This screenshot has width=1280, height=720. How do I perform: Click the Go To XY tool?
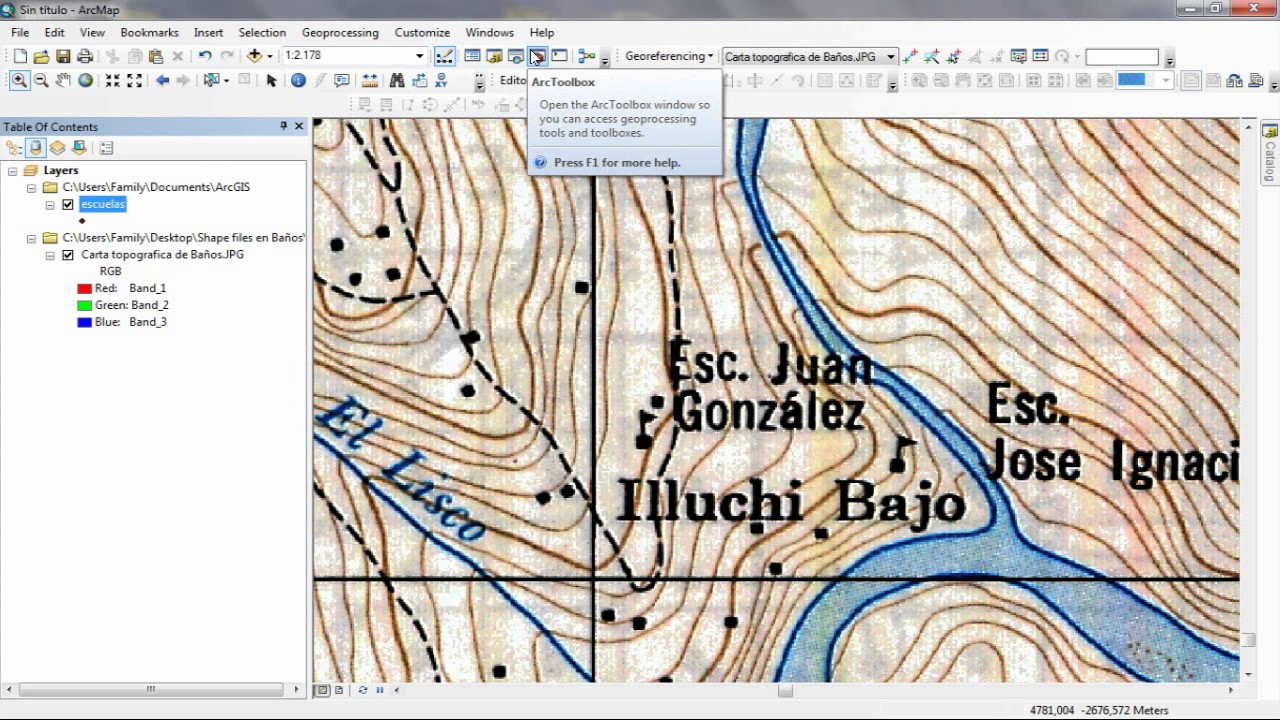441,80
